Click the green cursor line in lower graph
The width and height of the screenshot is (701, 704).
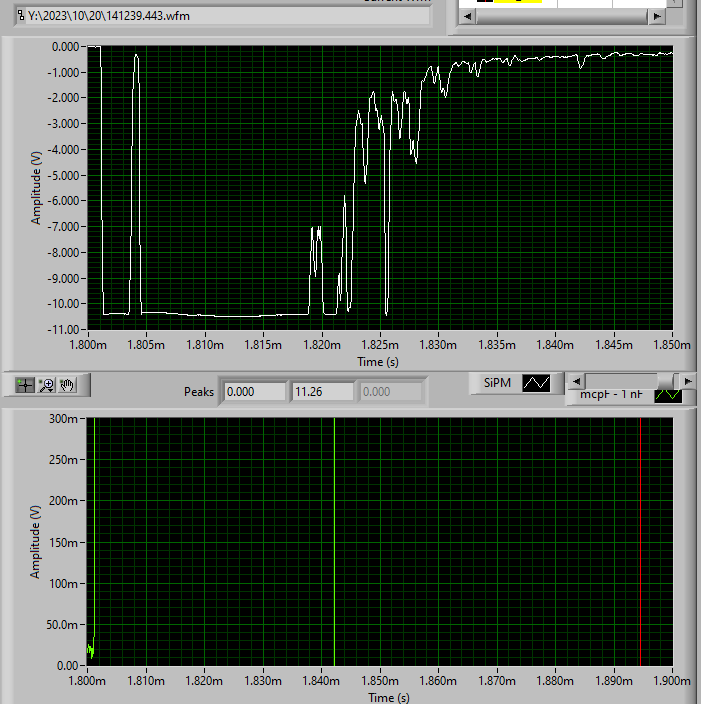(335, 541)
